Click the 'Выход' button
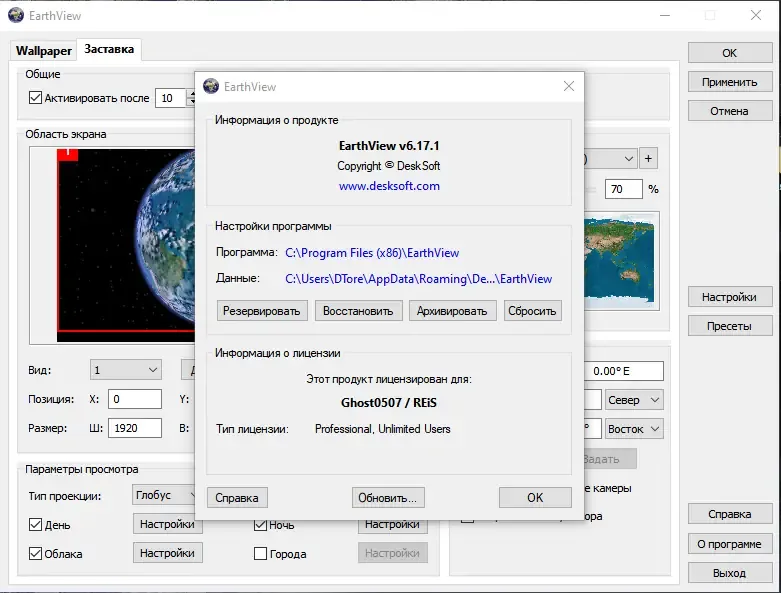 click(x=730, y=573)
